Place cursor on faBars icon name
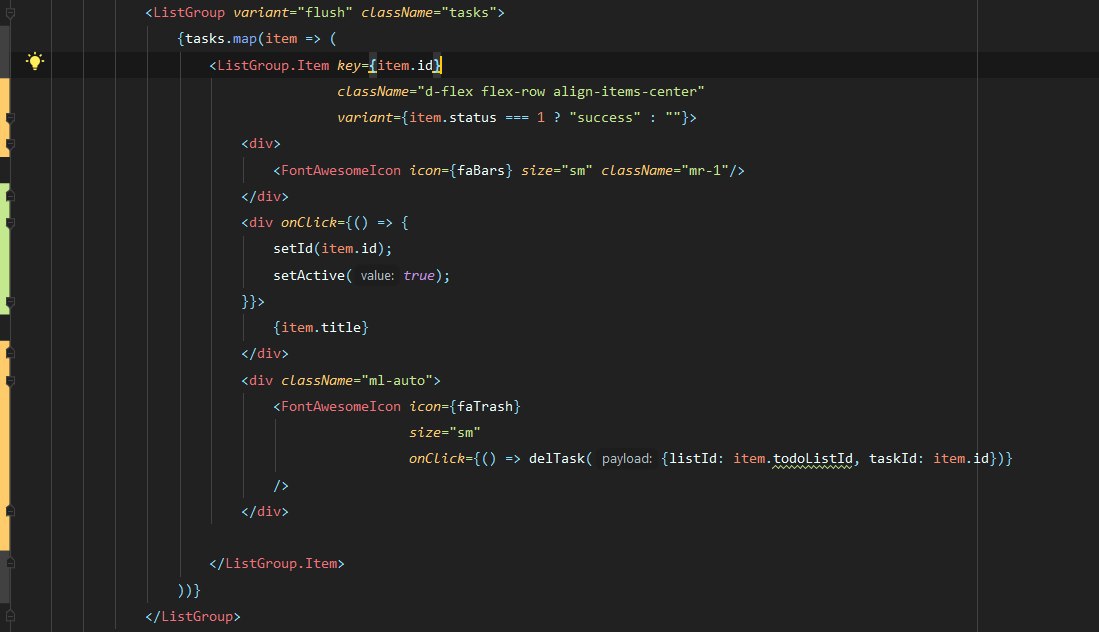The image size is (1099, 632). pos(481,170)
